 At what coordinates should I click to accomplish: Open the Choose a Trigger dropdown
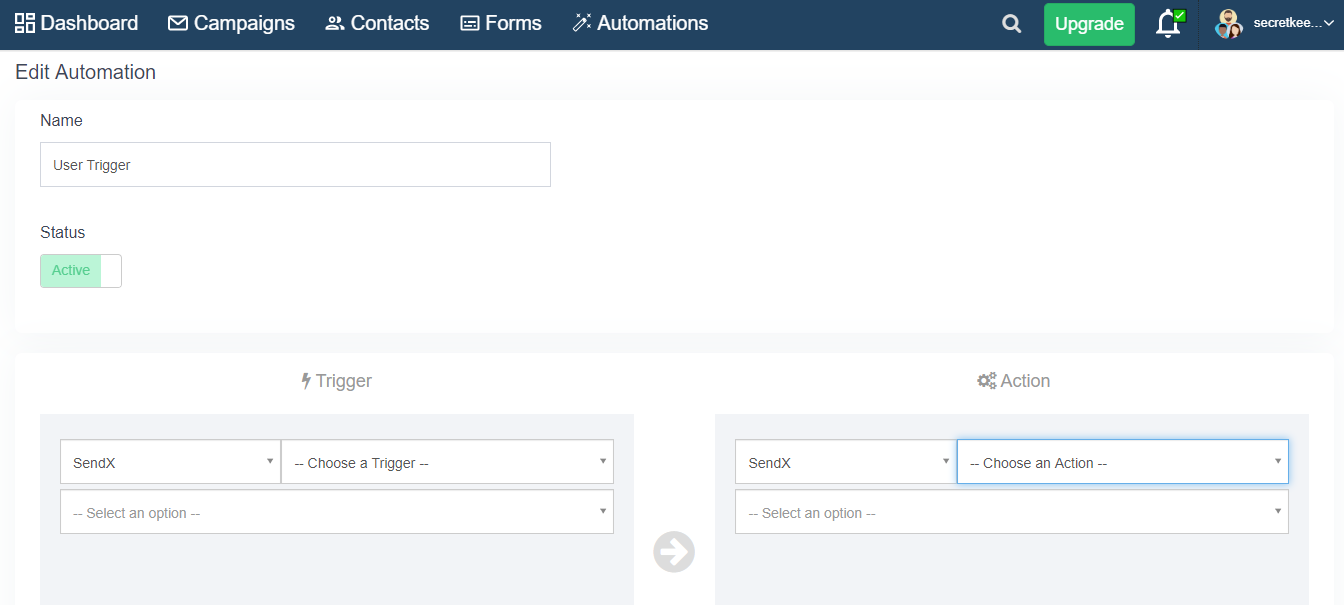(x=447, y=463)
